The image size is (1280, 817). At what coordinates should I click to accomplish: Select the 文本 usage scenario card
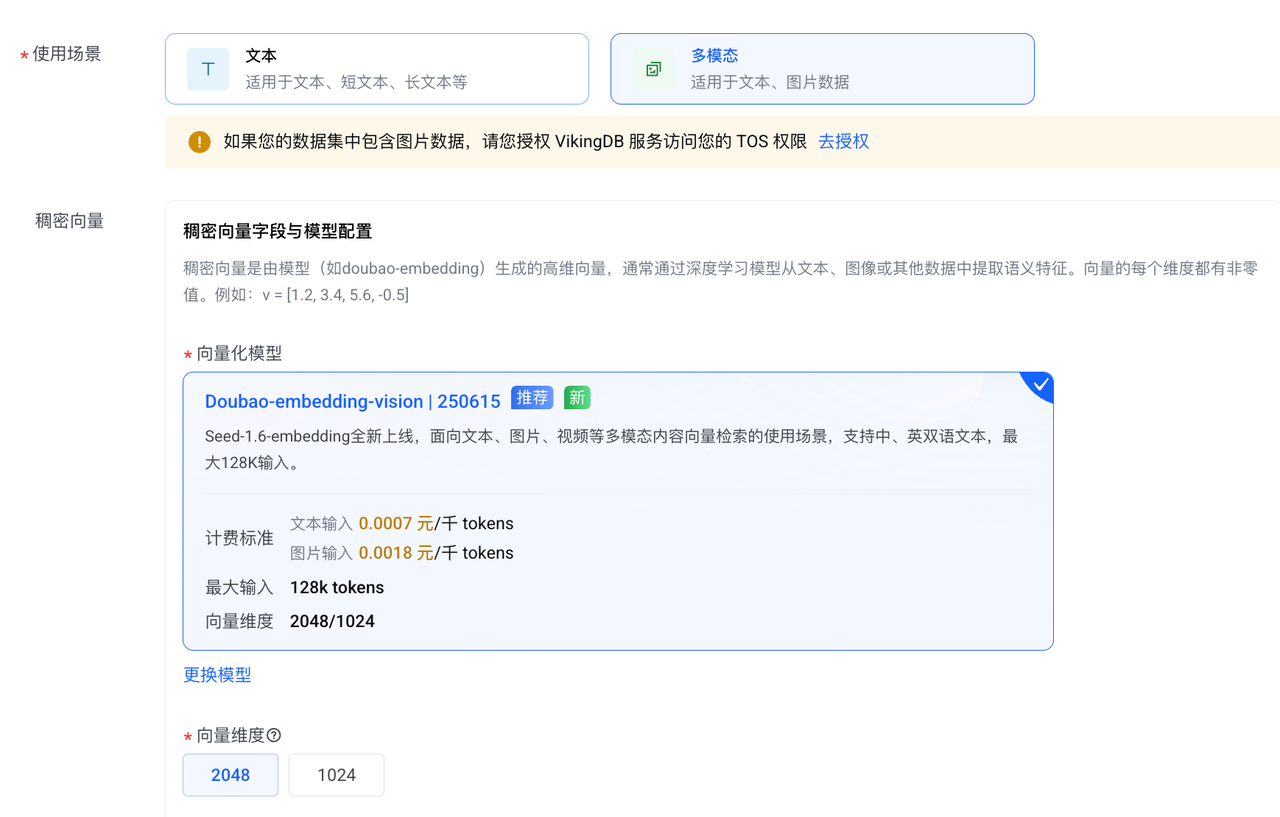point(377,69)
